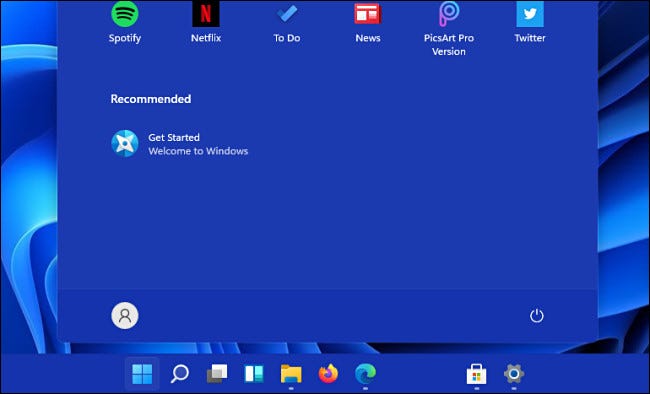Open taskbar Search

pos(179,374)
